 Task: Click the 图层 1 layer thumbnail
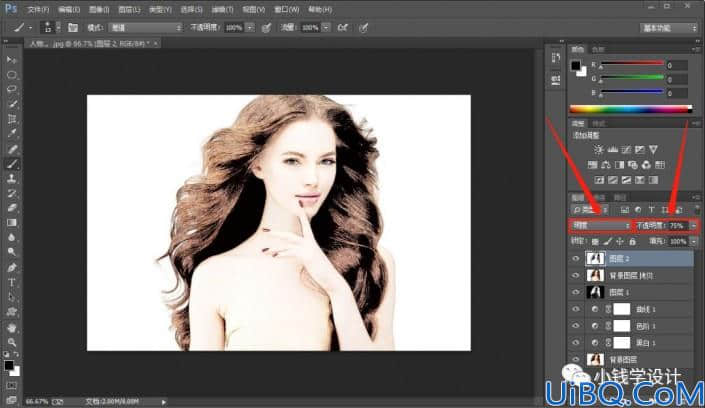pyautogui.click(x=595, y=292)
